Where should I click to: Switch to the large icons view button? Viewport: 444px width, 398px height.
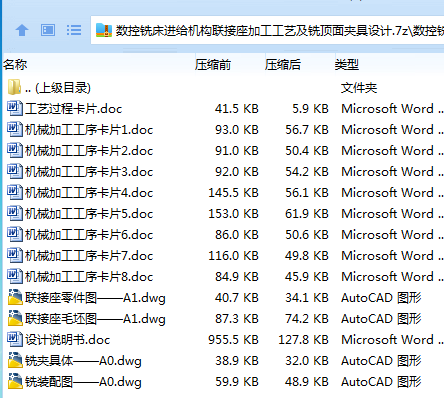(x=48, y=30)
